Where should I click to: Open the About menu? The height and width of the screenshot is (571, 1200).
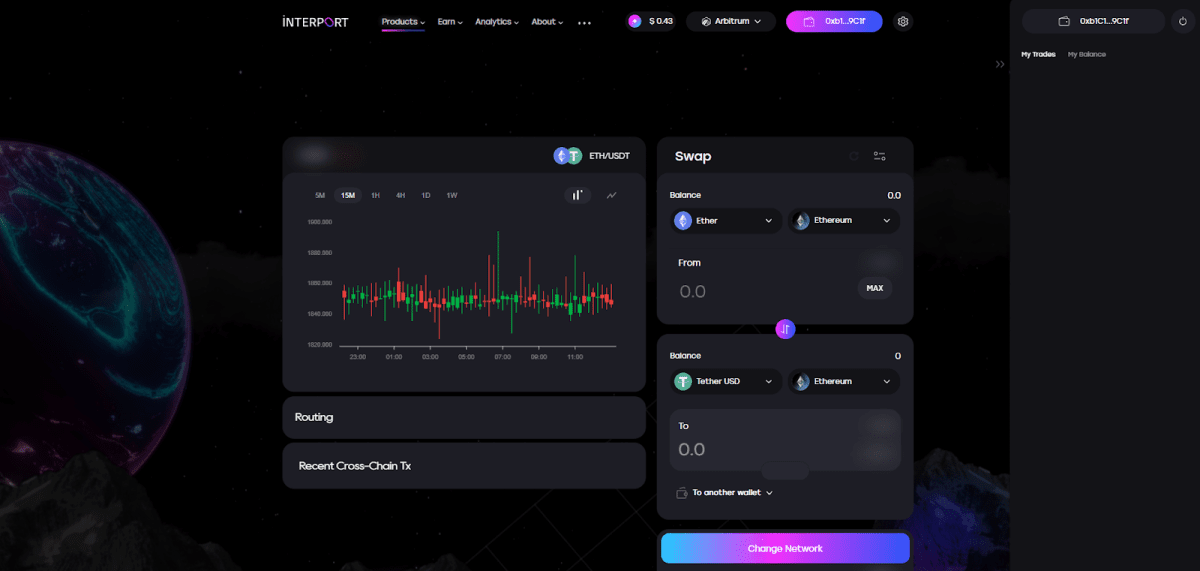[x=547, y=21]
